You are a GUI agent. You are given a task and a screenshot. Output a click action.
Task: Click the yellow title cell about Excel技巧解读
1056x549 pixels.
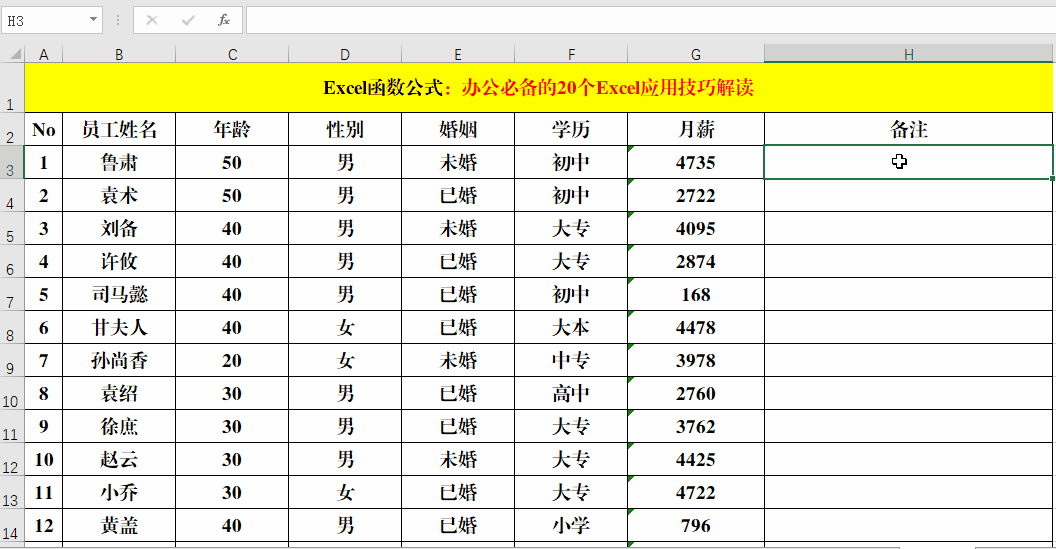point(539,88)
